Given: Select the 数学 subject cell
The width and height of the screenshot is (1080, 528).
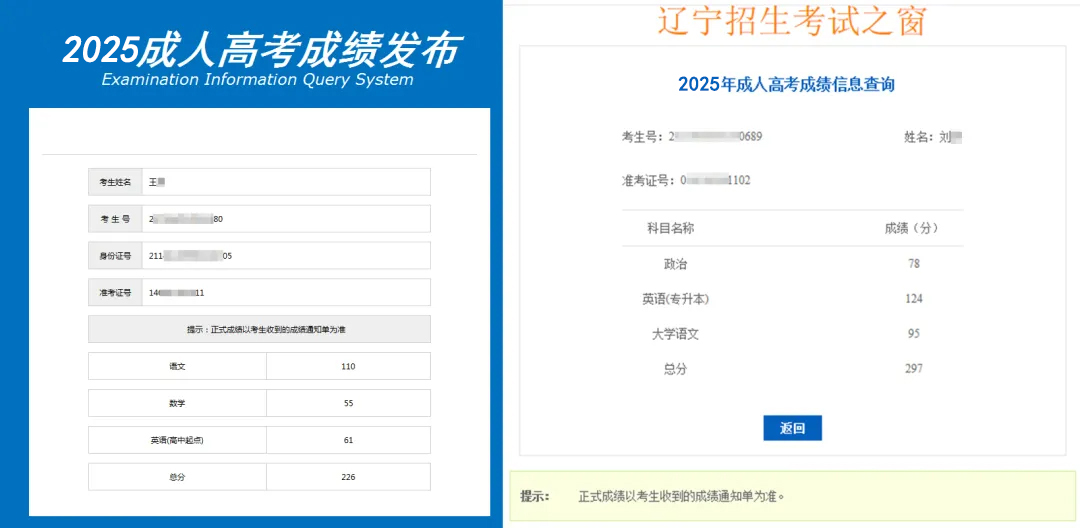Looking at the screenshot, I should pyautogui.click(x=177, y=403).
